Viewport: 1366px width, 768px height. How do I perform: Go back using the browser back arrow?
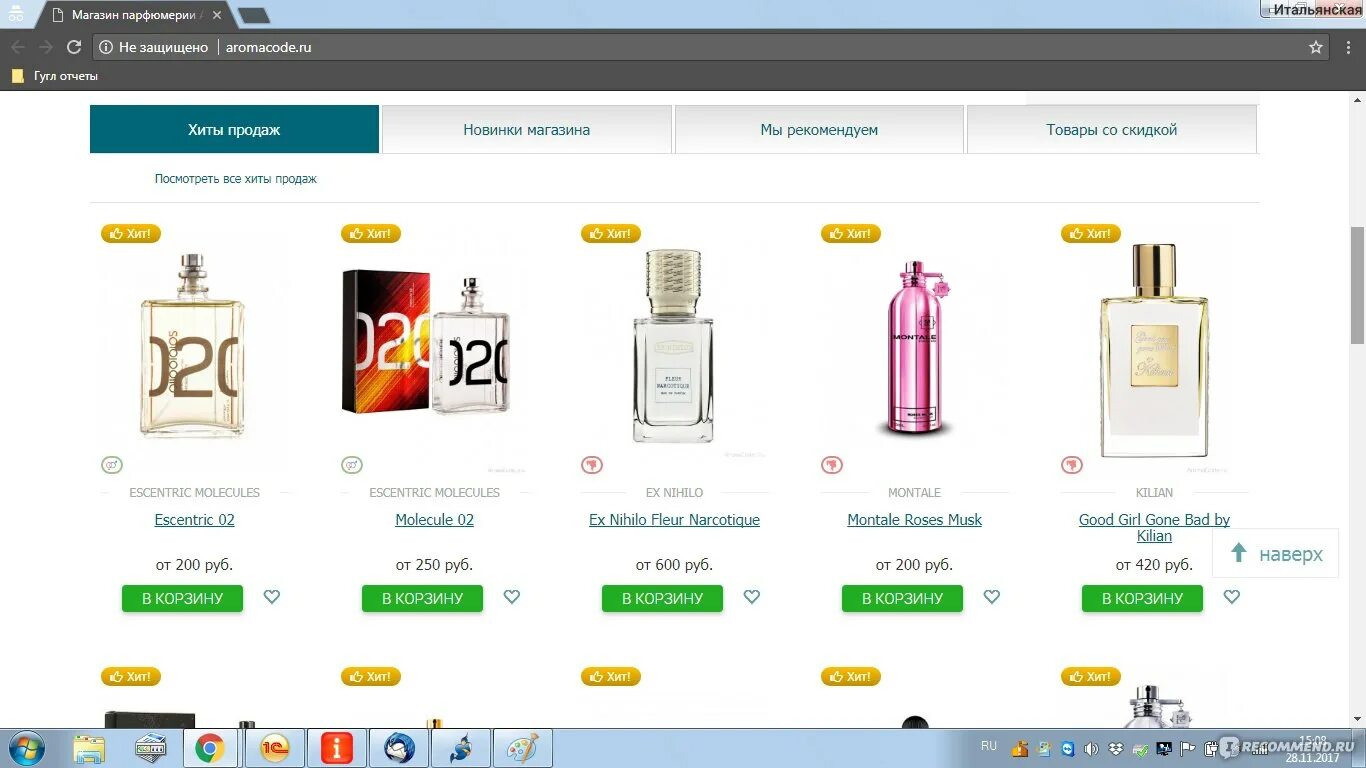[18, 47]
